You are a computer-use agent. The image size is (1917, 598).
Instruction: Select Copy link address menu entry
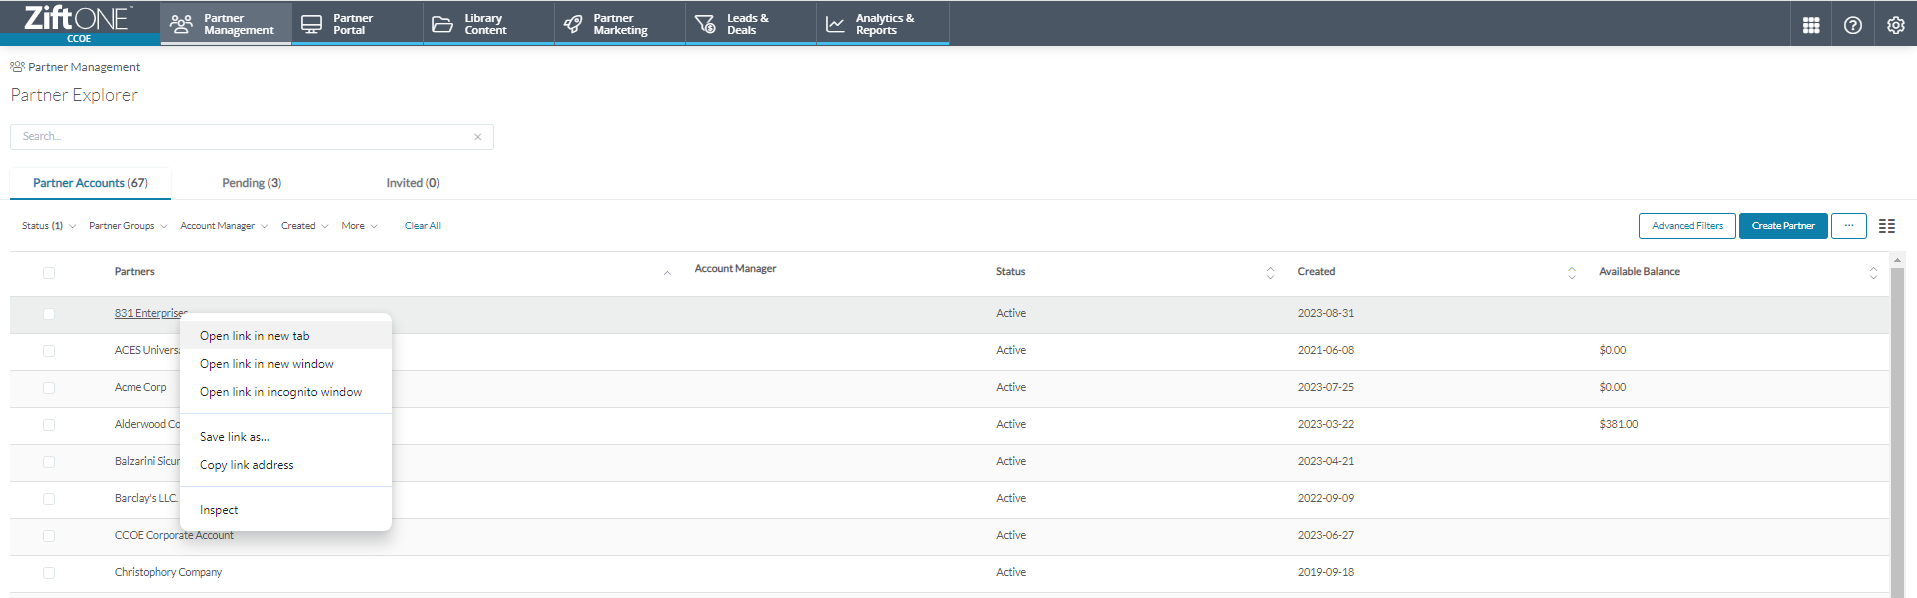[285, 465]
